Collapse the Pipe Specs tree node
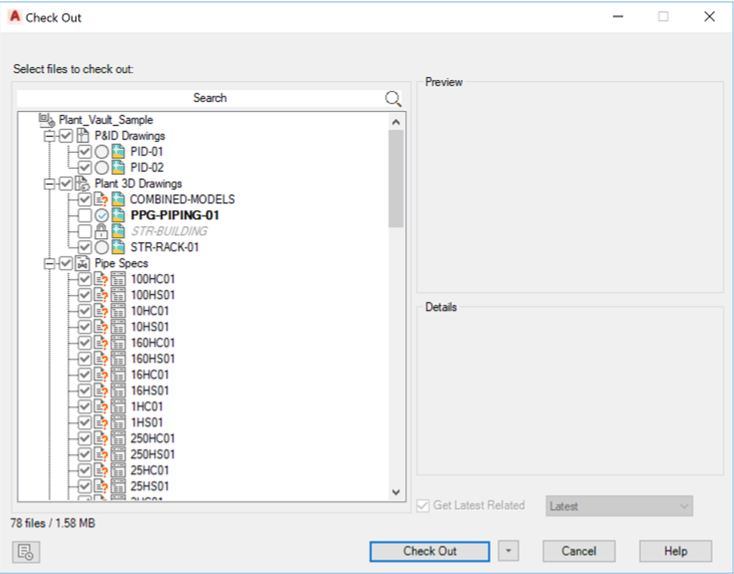 [x=49, y=264]
